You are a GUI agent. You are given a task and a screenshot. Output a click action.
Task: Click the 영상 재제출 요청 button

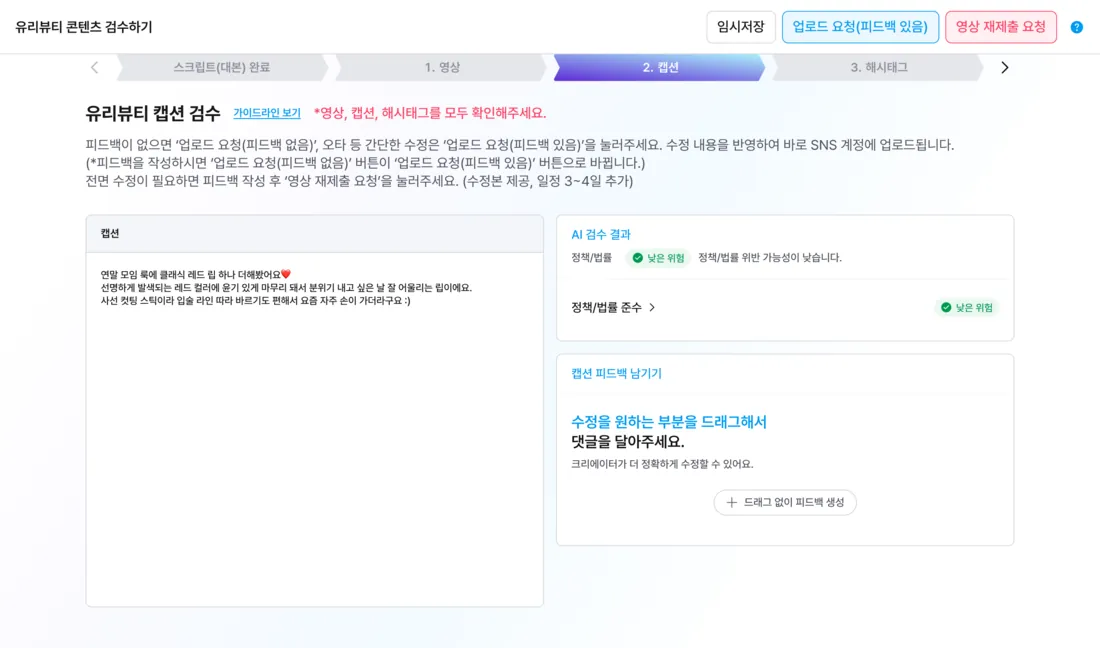coord(1000,27)
